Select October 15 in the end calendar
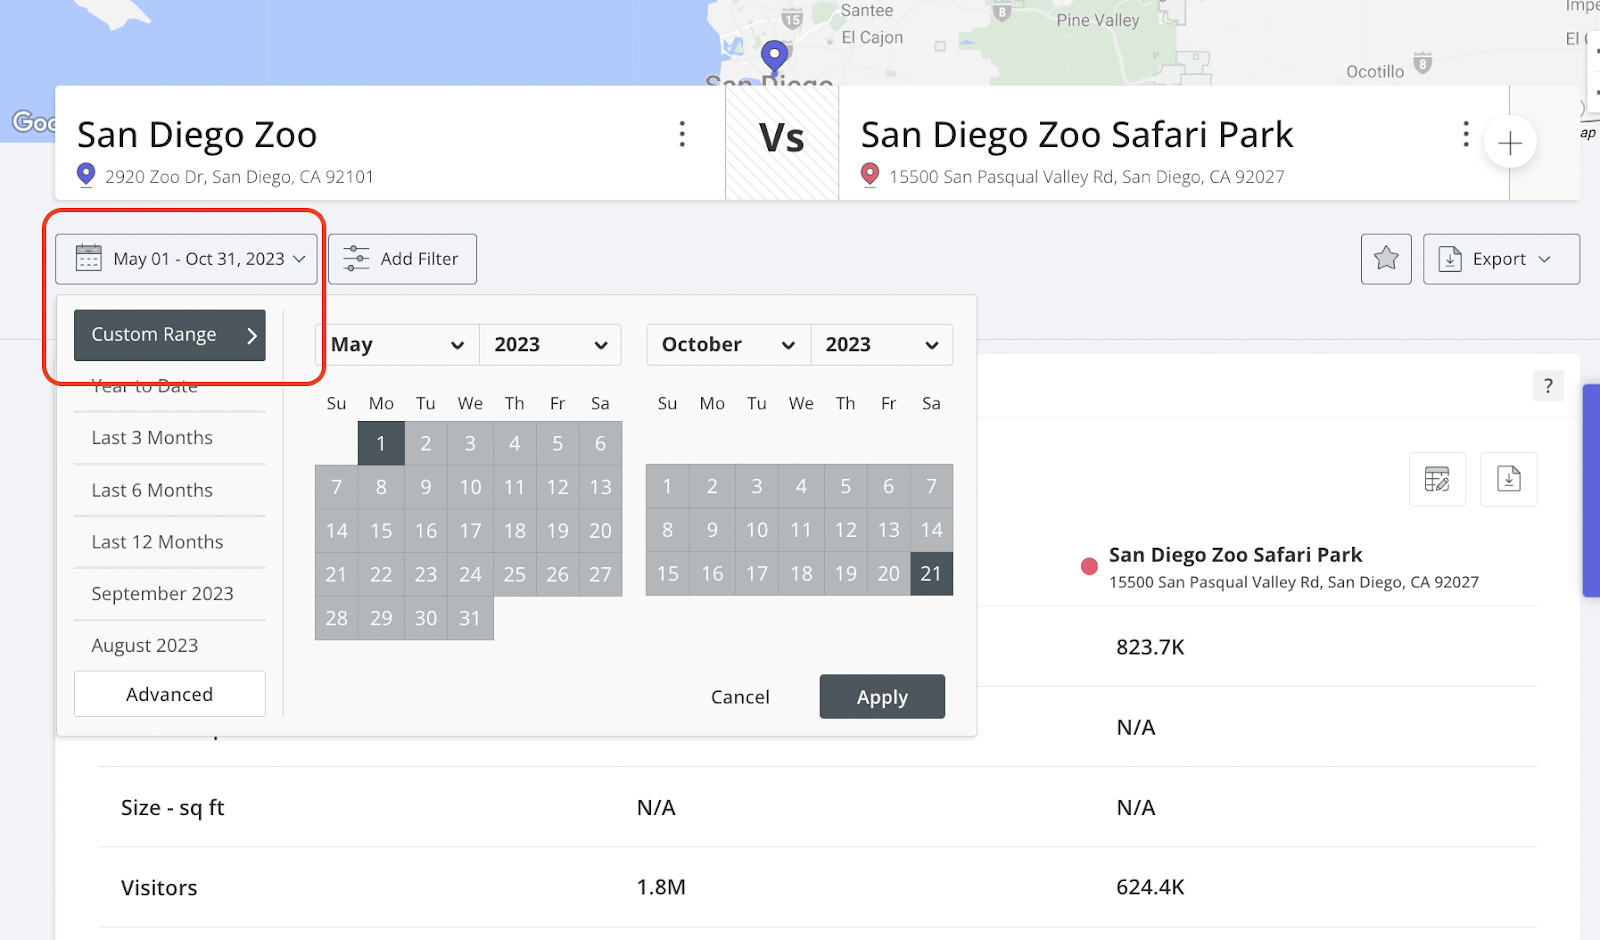 coord(667,574)
